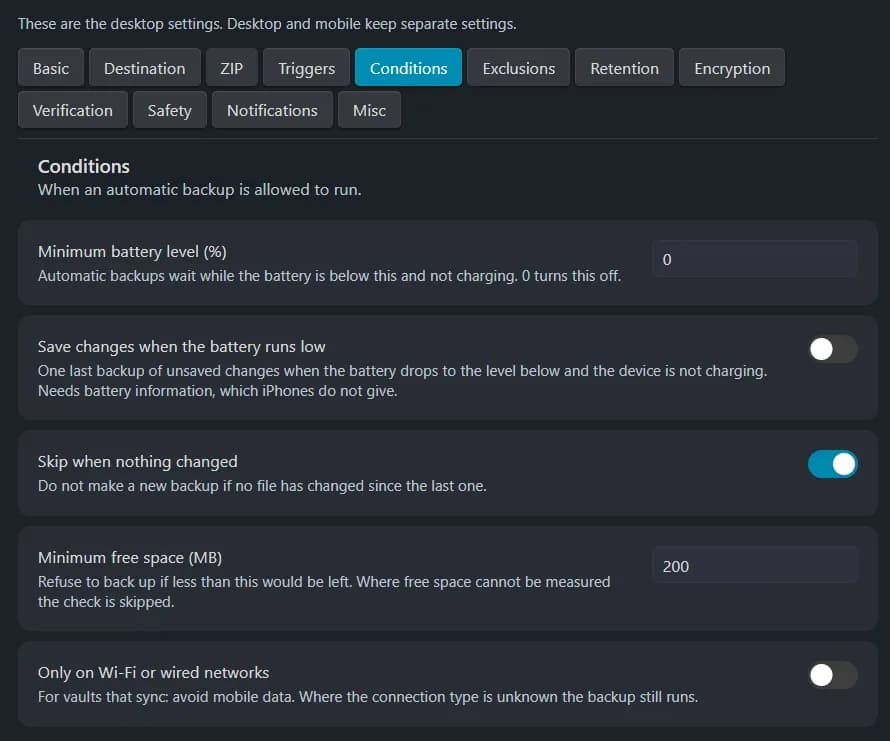Go to the Verification tab
This screenshot has height=741, width=890.
(73, 110)
